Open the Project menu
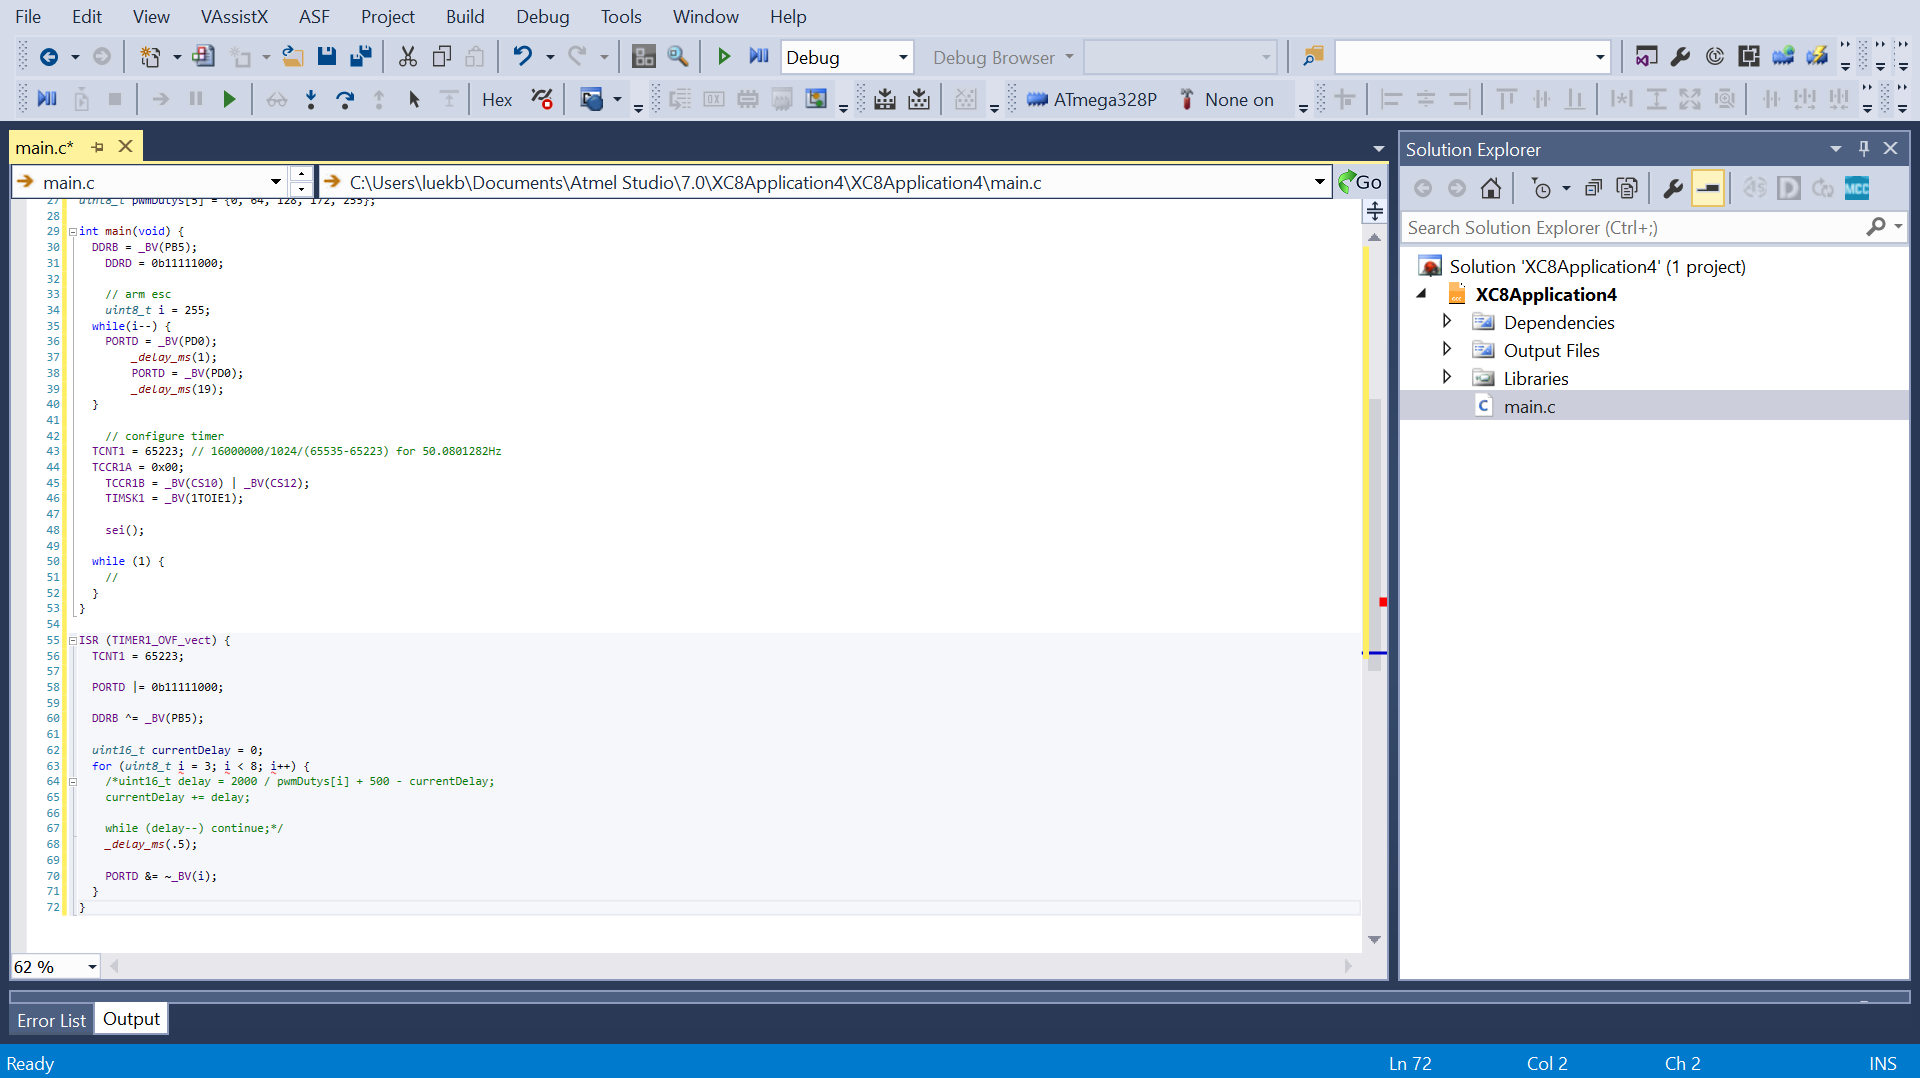 (388, 17)
